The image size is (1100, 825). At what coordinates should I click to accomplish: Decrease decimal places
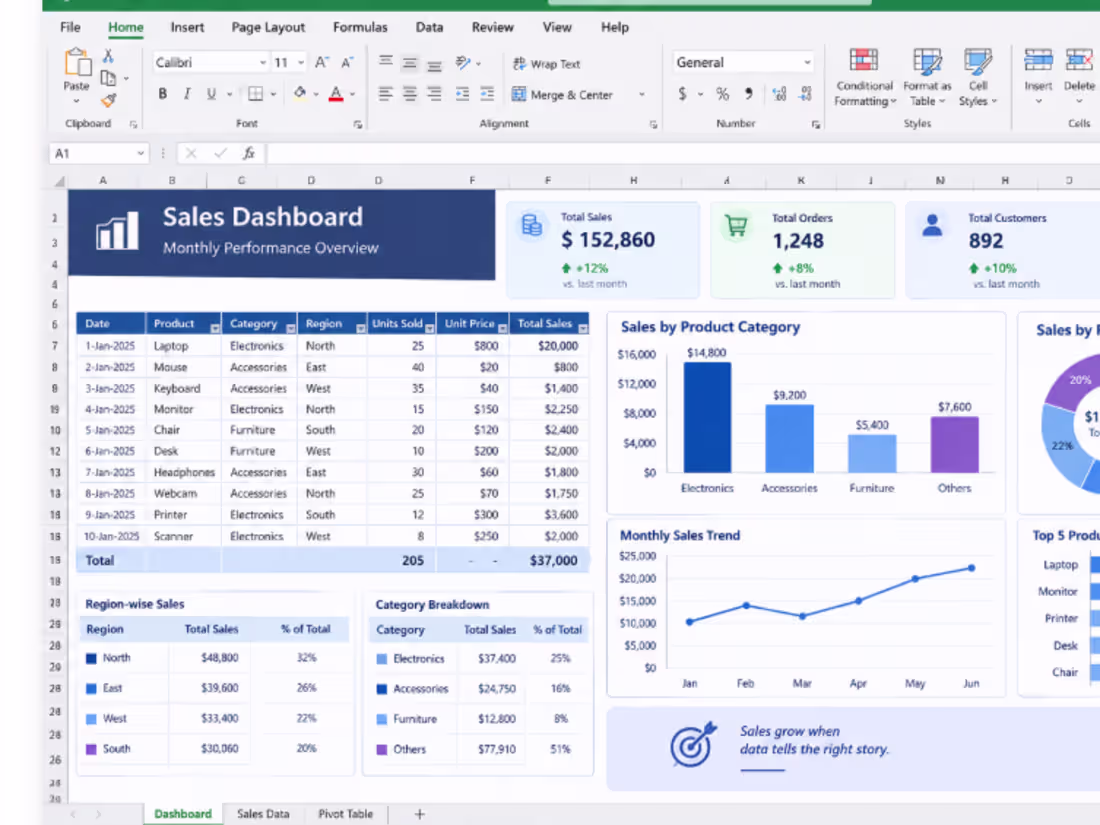(x=805, y=94)
